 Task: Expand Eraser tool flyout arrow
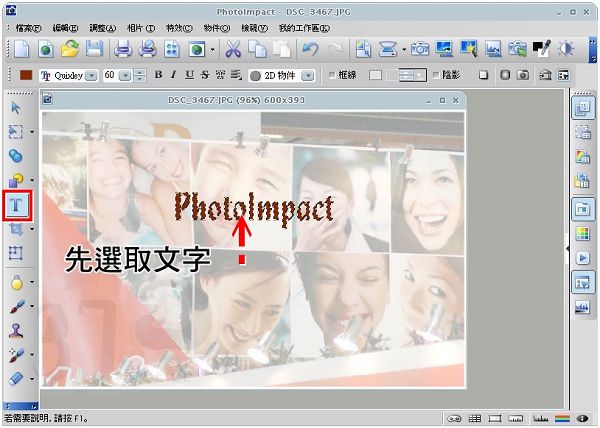[x=32, y=379]
